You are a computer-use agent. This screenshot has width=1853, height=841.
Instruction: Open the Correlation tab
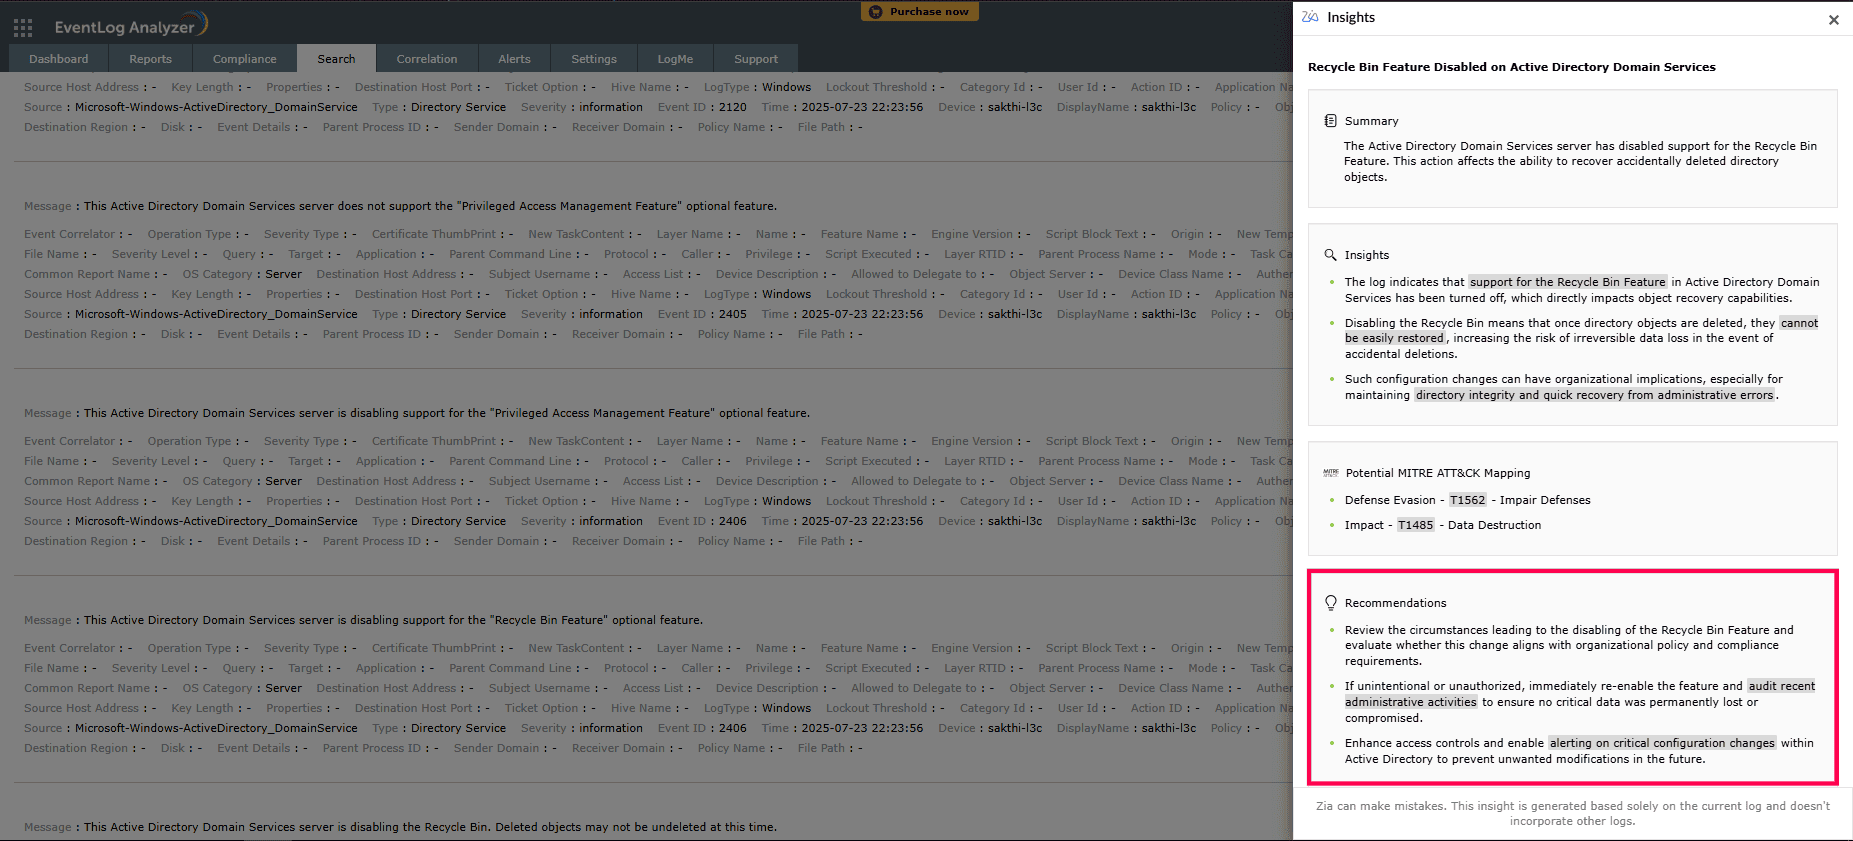(x=427, y=59)
